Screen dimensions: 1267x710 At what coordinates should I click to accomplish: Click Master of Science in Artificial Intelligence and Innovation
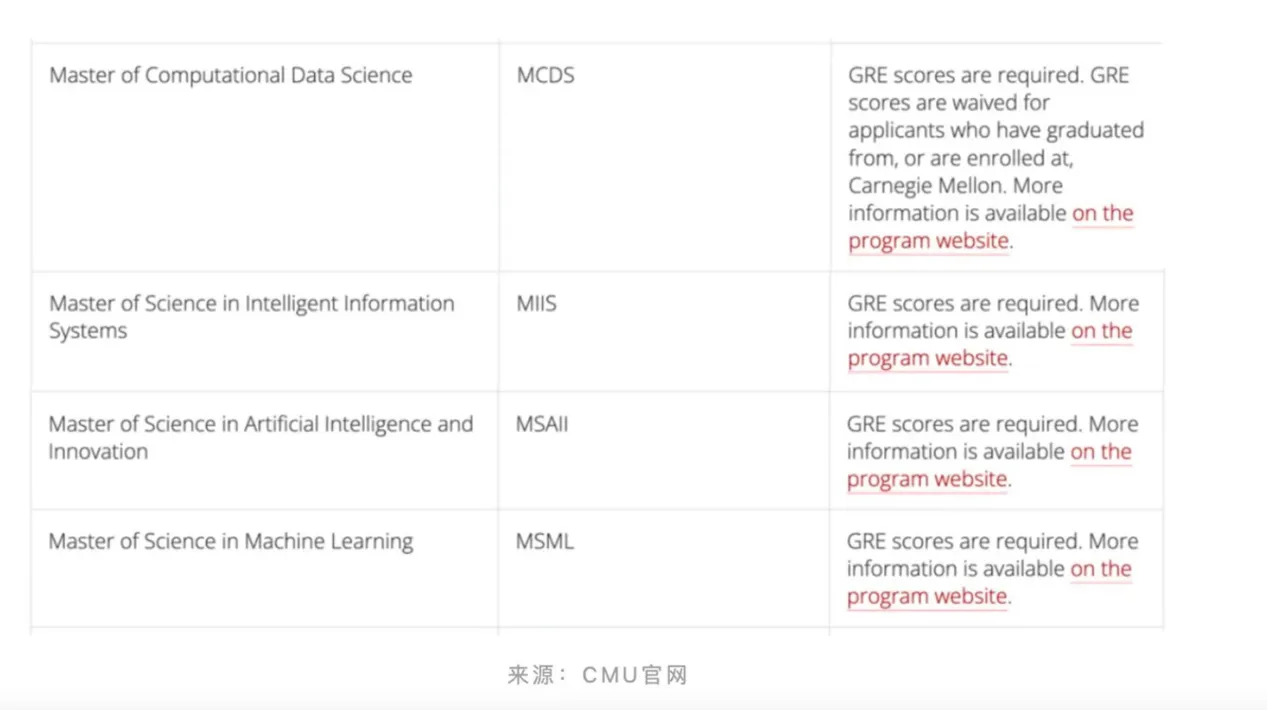tap(260, 437)
